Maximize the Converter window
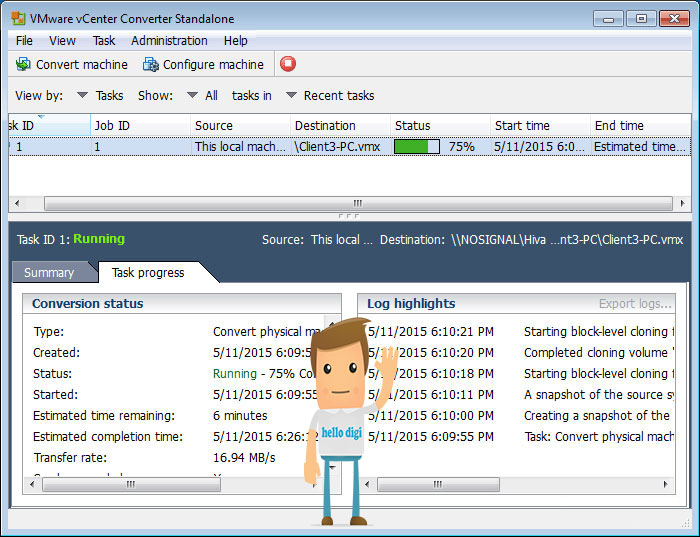Screen dimensions: 700x537 [x=641, y=19]
